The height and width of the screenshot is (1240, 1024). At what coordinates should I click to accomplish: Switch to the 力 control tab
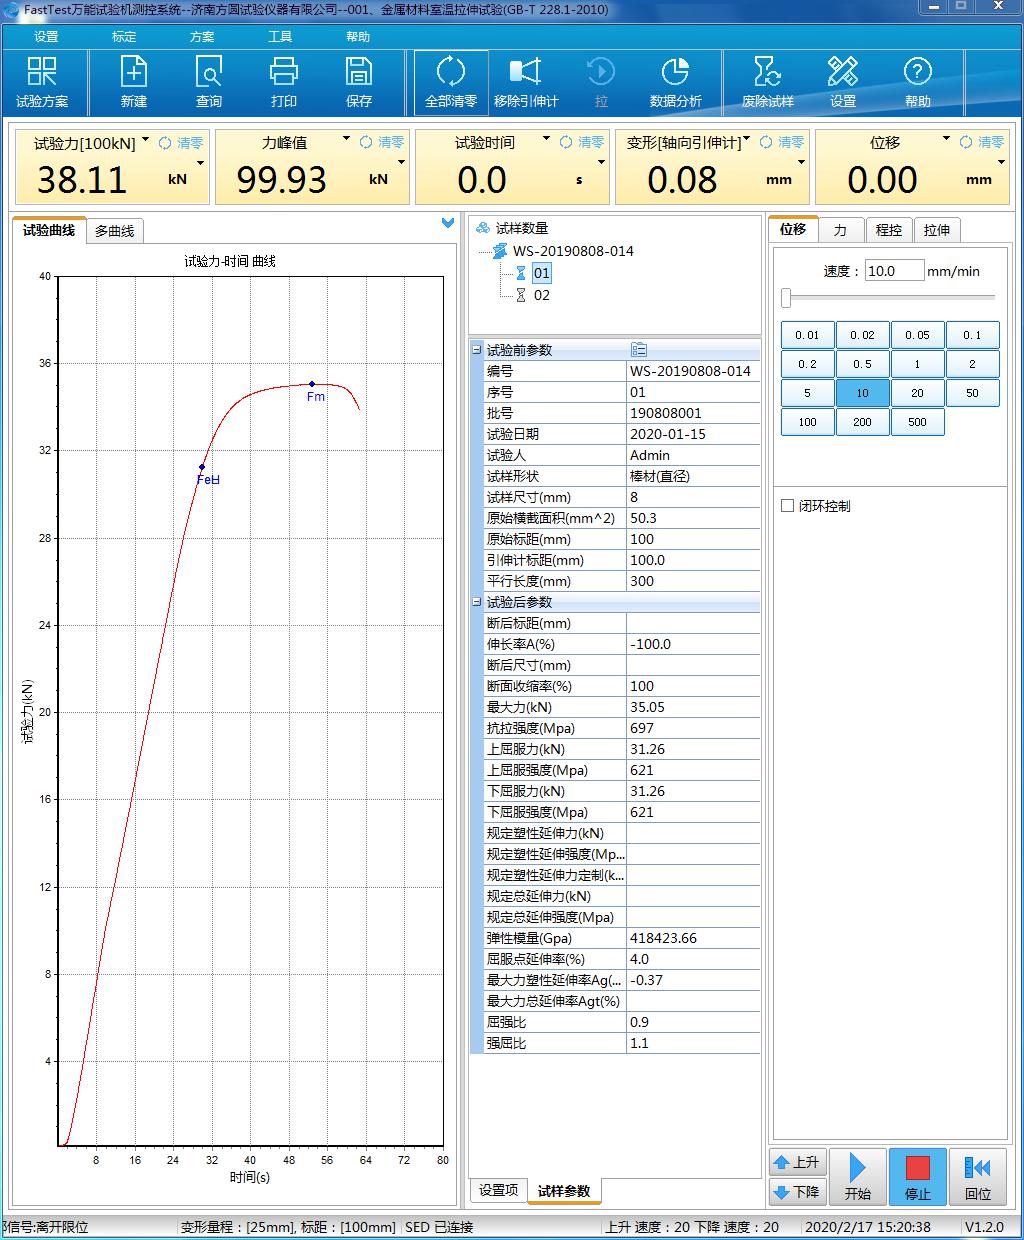(x=840, y=230)
